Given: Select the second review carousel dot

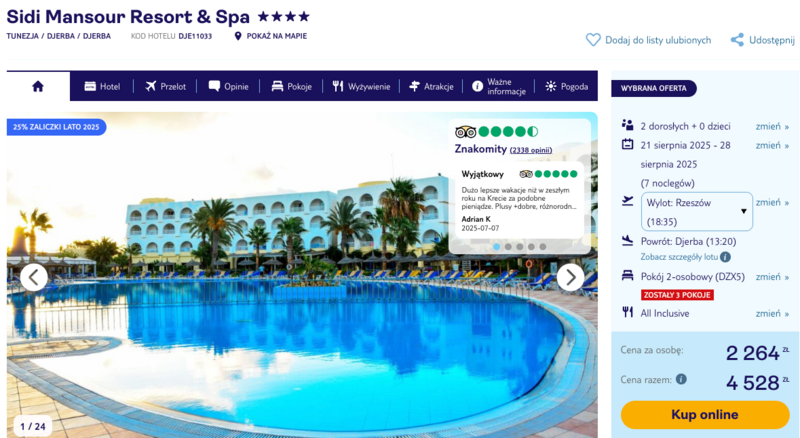Looking at the screenshot, I should coord(508,247).
